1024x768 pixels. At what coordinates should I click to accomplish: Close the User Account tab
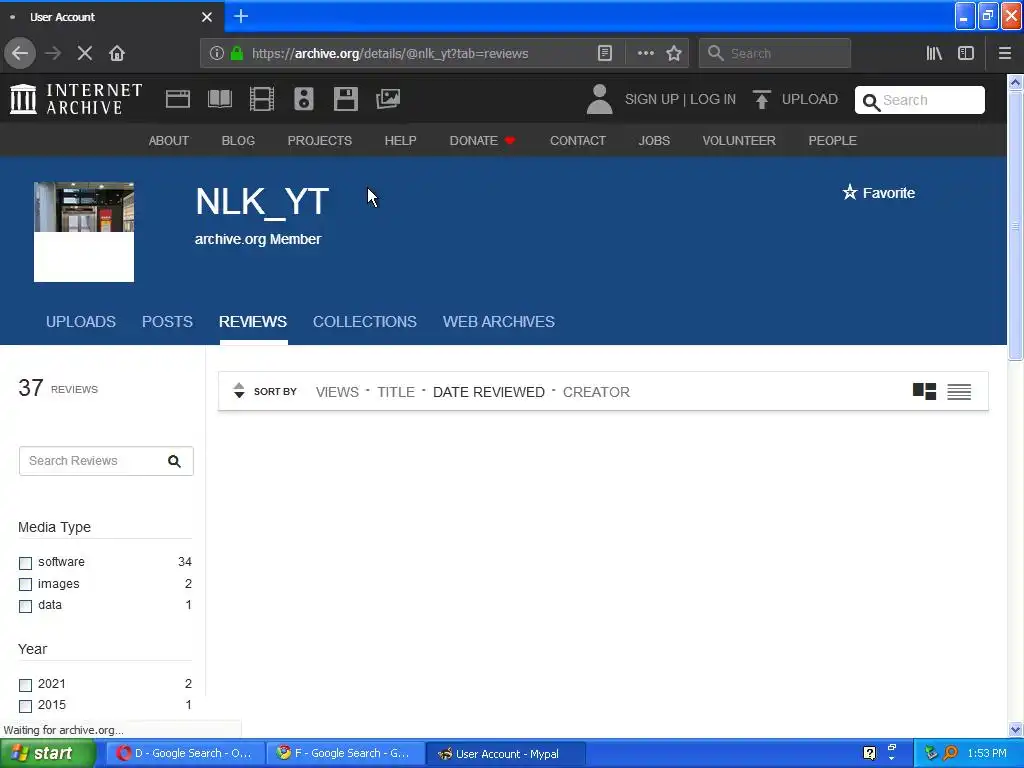pyautogui.click(x=207, y=17)
